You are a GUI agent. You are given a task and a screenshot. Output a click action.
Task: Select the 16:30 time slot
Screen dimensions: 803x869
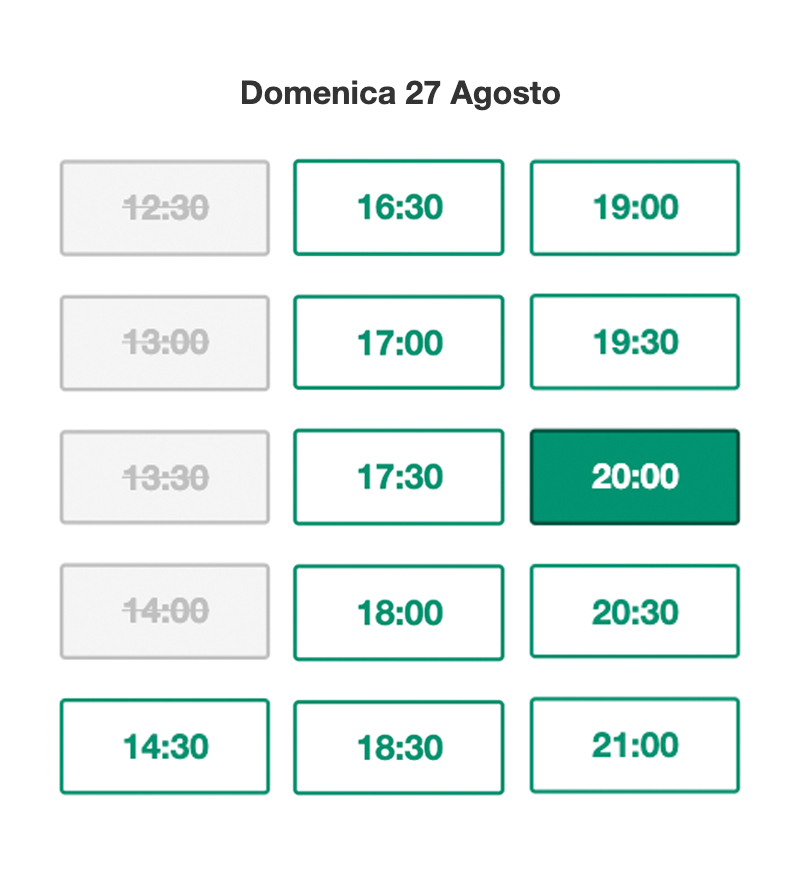pyautogui.click(x=398, y=208)
